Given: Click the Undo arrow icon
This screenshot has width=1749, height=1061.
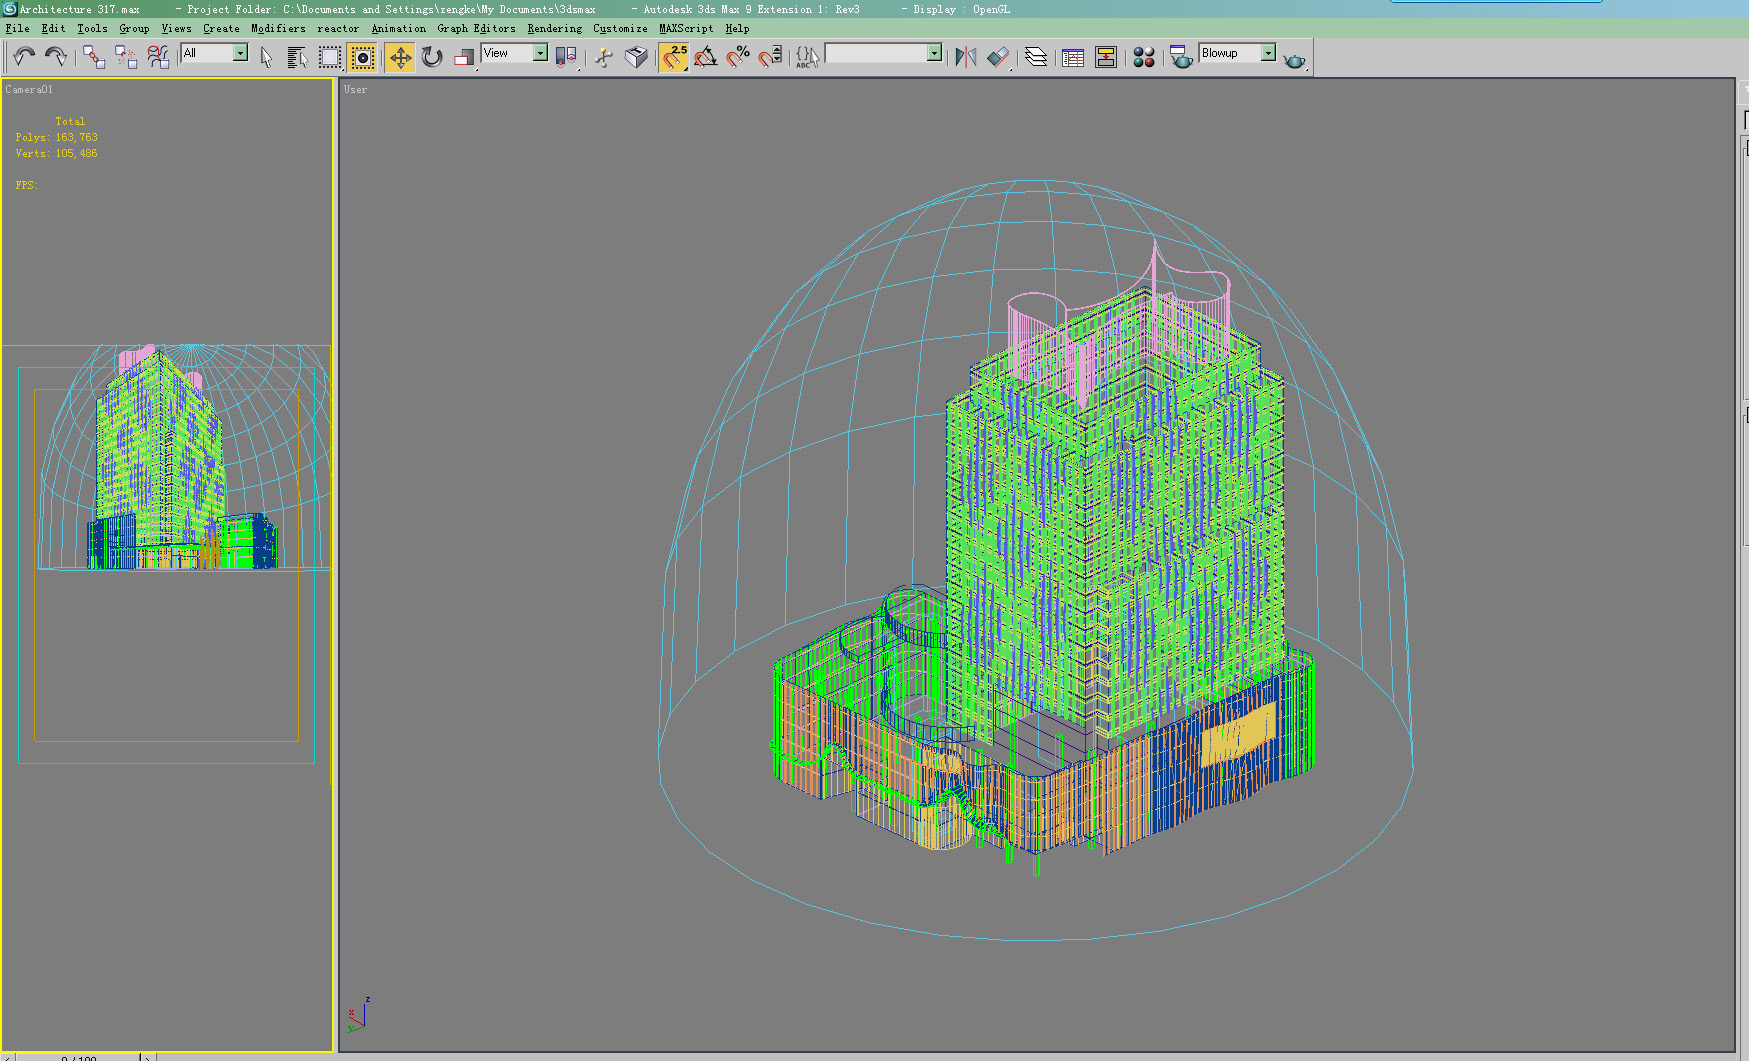Looking at the screenshot, I should pyautogui.click(x=24, y=57).
